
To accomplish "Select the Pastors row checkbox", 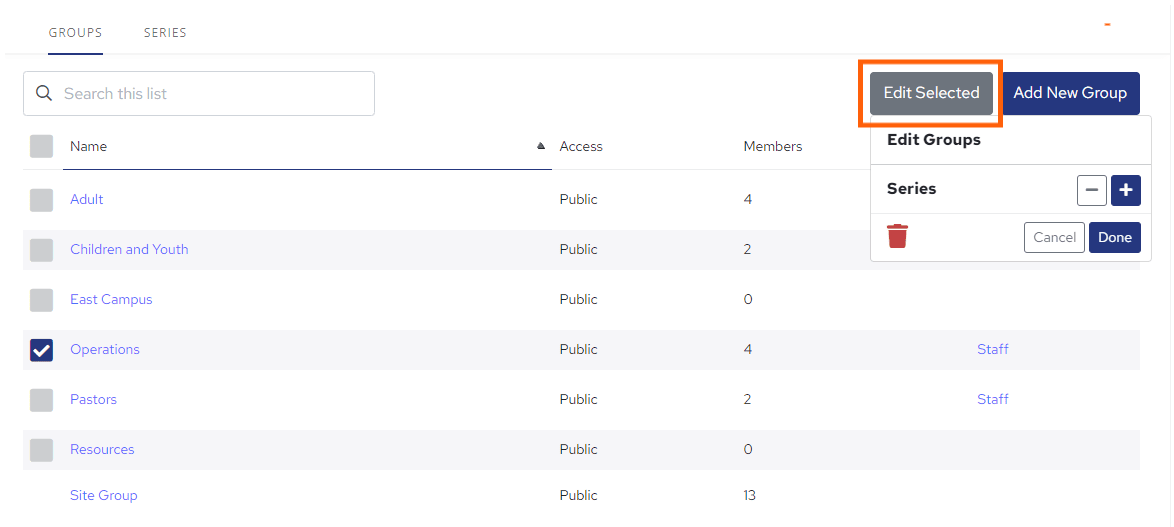I will click(41, 399).
